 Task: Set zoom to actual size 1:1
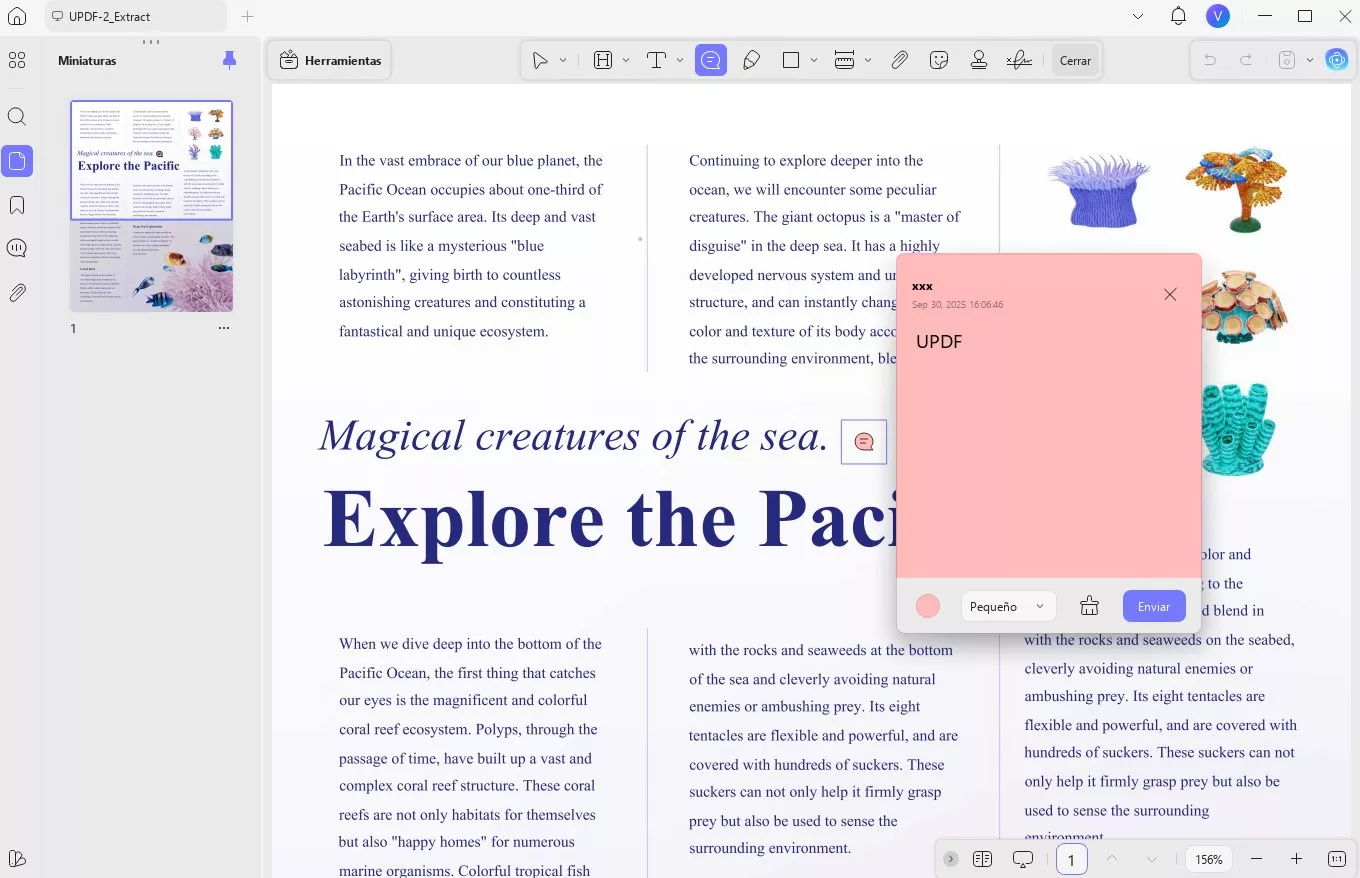pyautogui.click(x=1337, y=859)
